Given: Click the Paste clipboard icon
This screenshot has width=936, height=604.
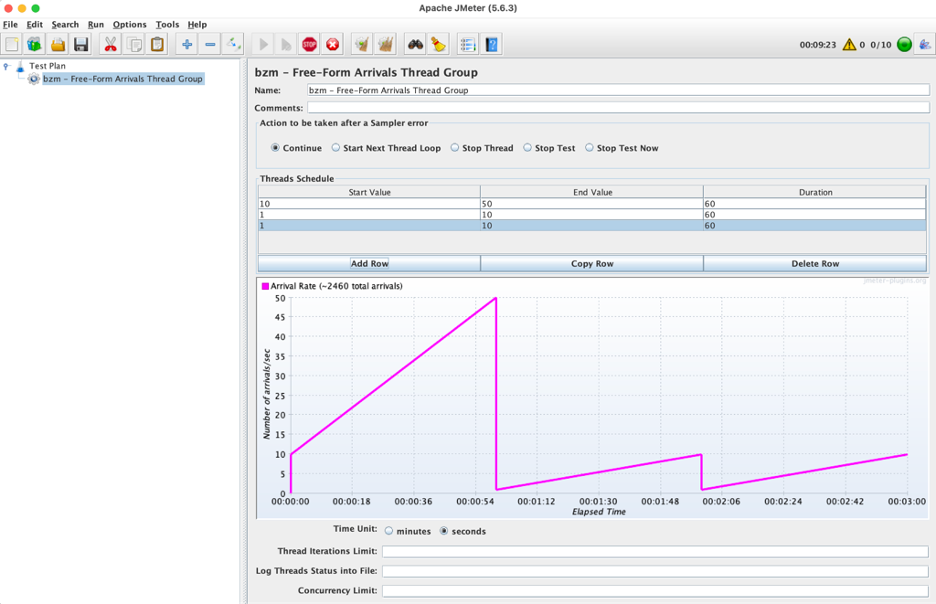Looking at the screenshot, I should pos(158,44).
